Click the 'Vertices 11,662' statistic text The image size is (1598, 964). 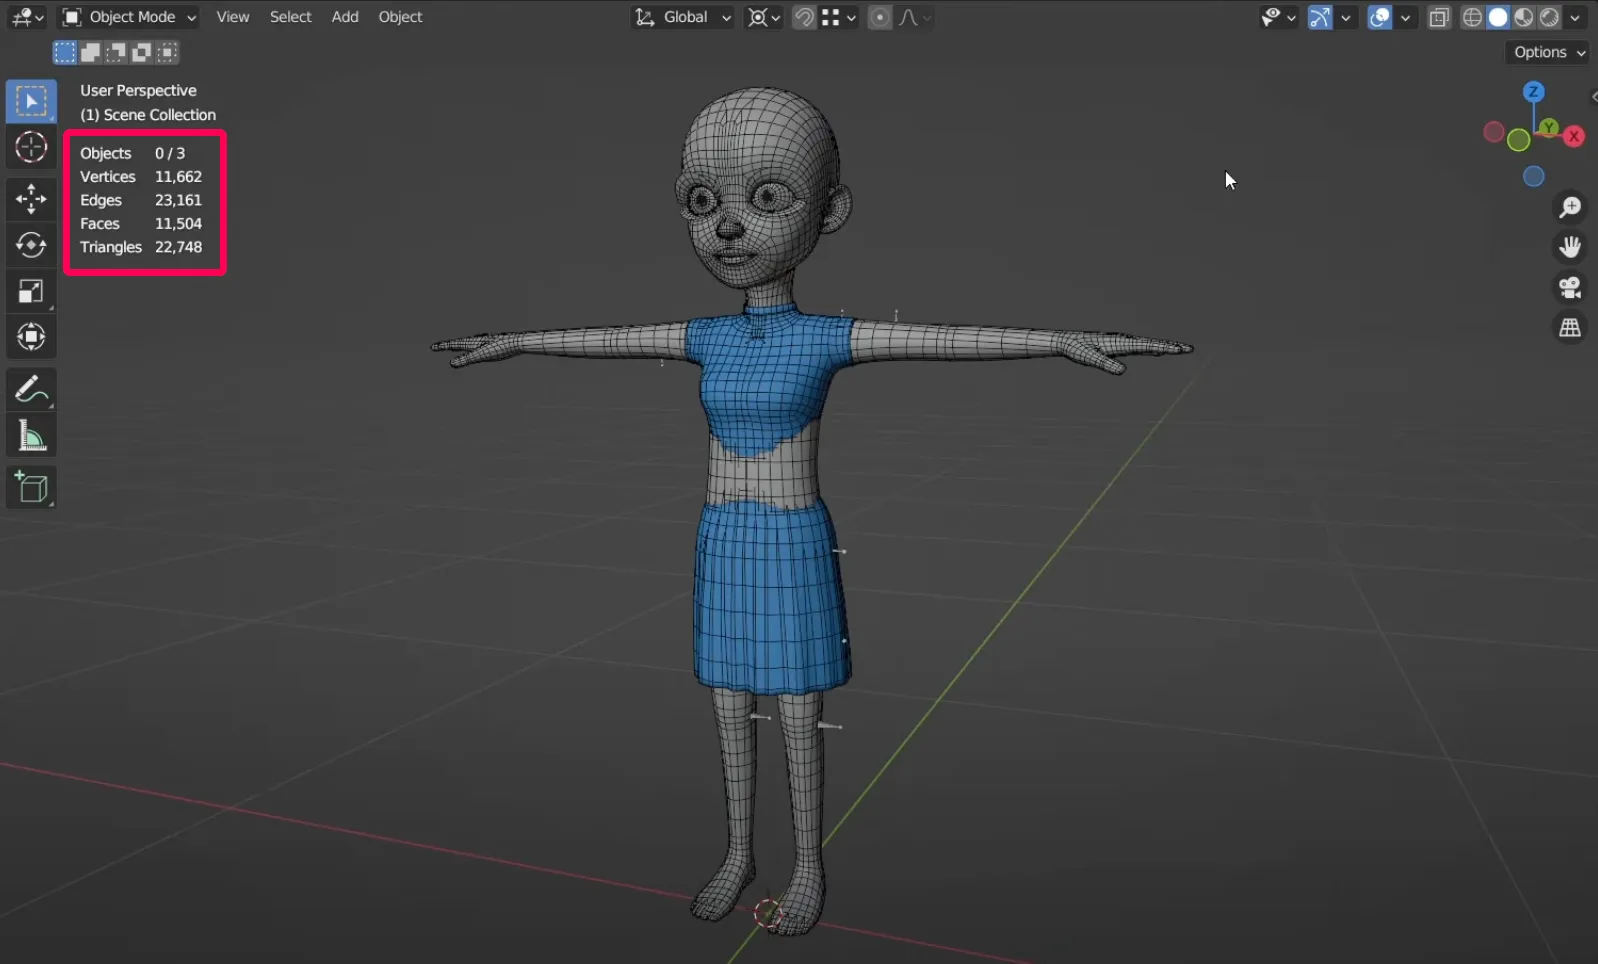141,177
